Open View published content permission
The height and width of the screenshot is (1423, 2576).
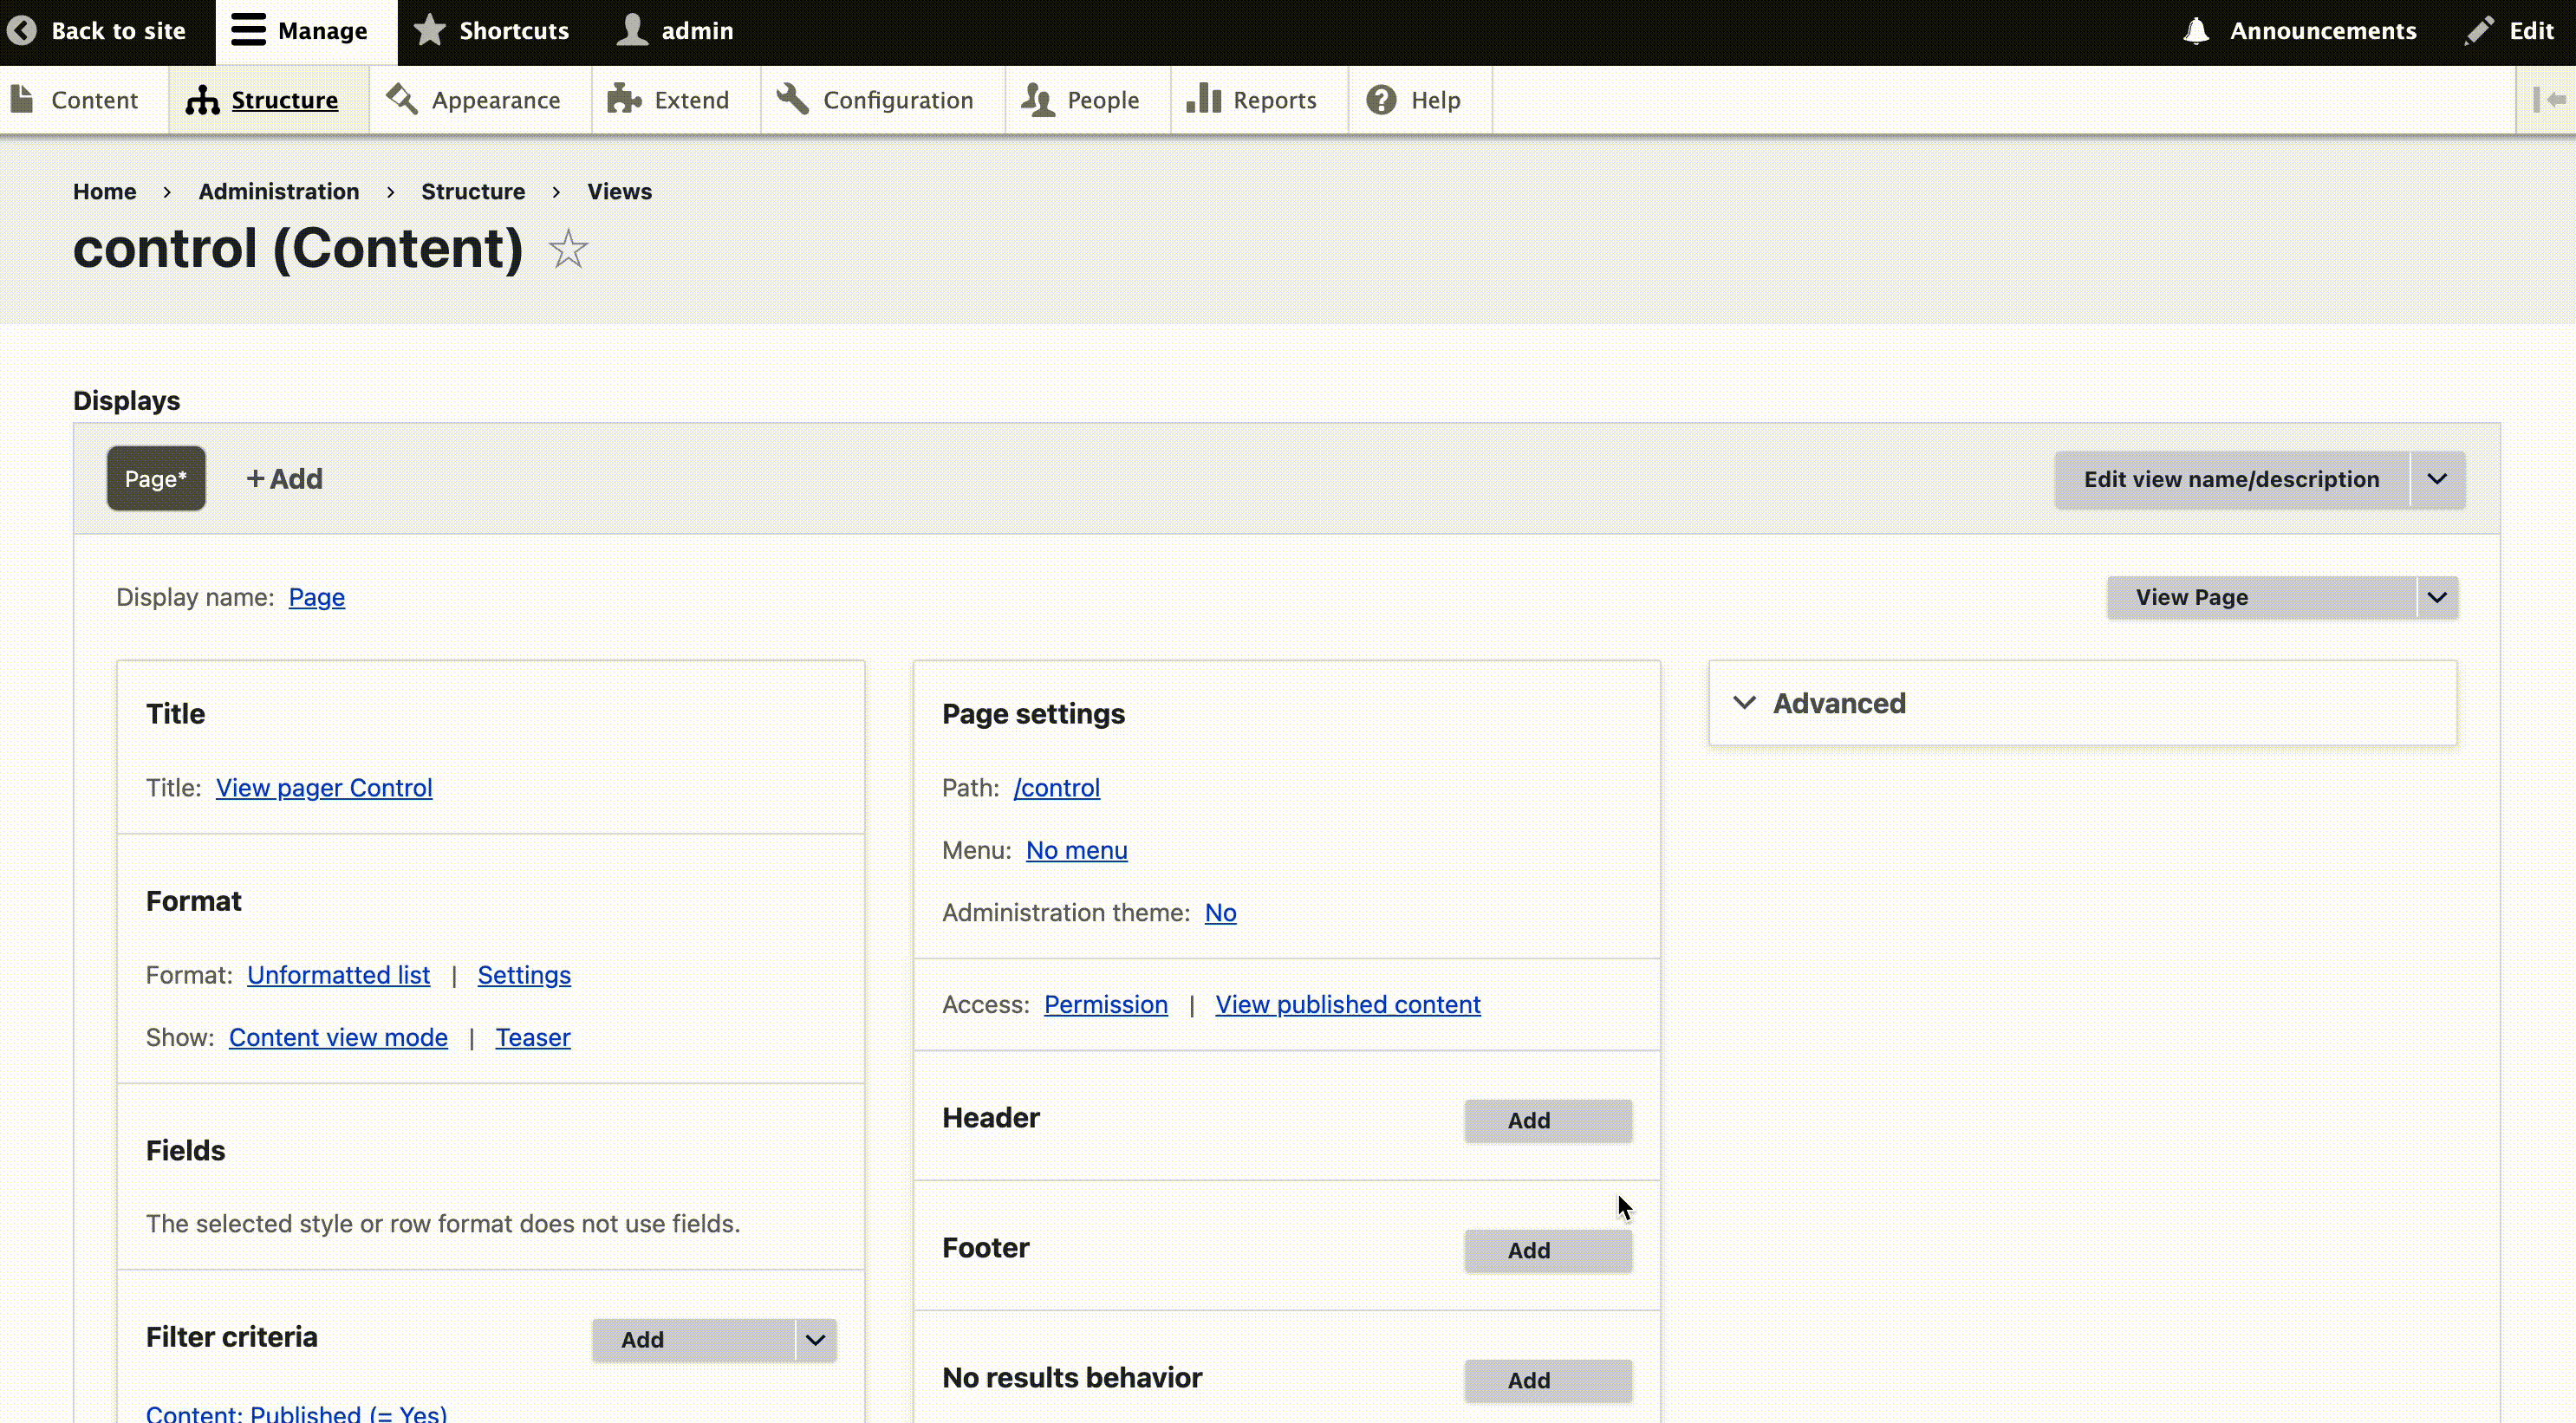coord(1347,1004)
